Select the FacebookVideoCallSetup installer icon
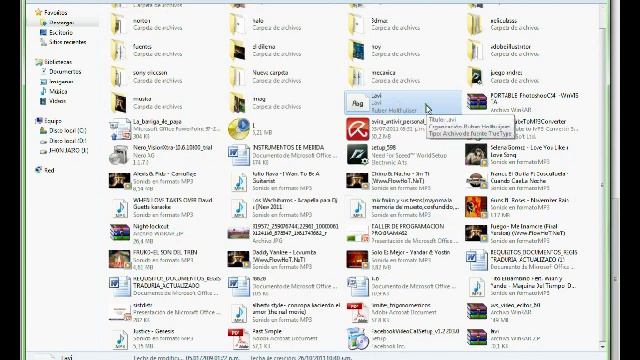This screenshot has width=640, height=360. pos(358,338)
